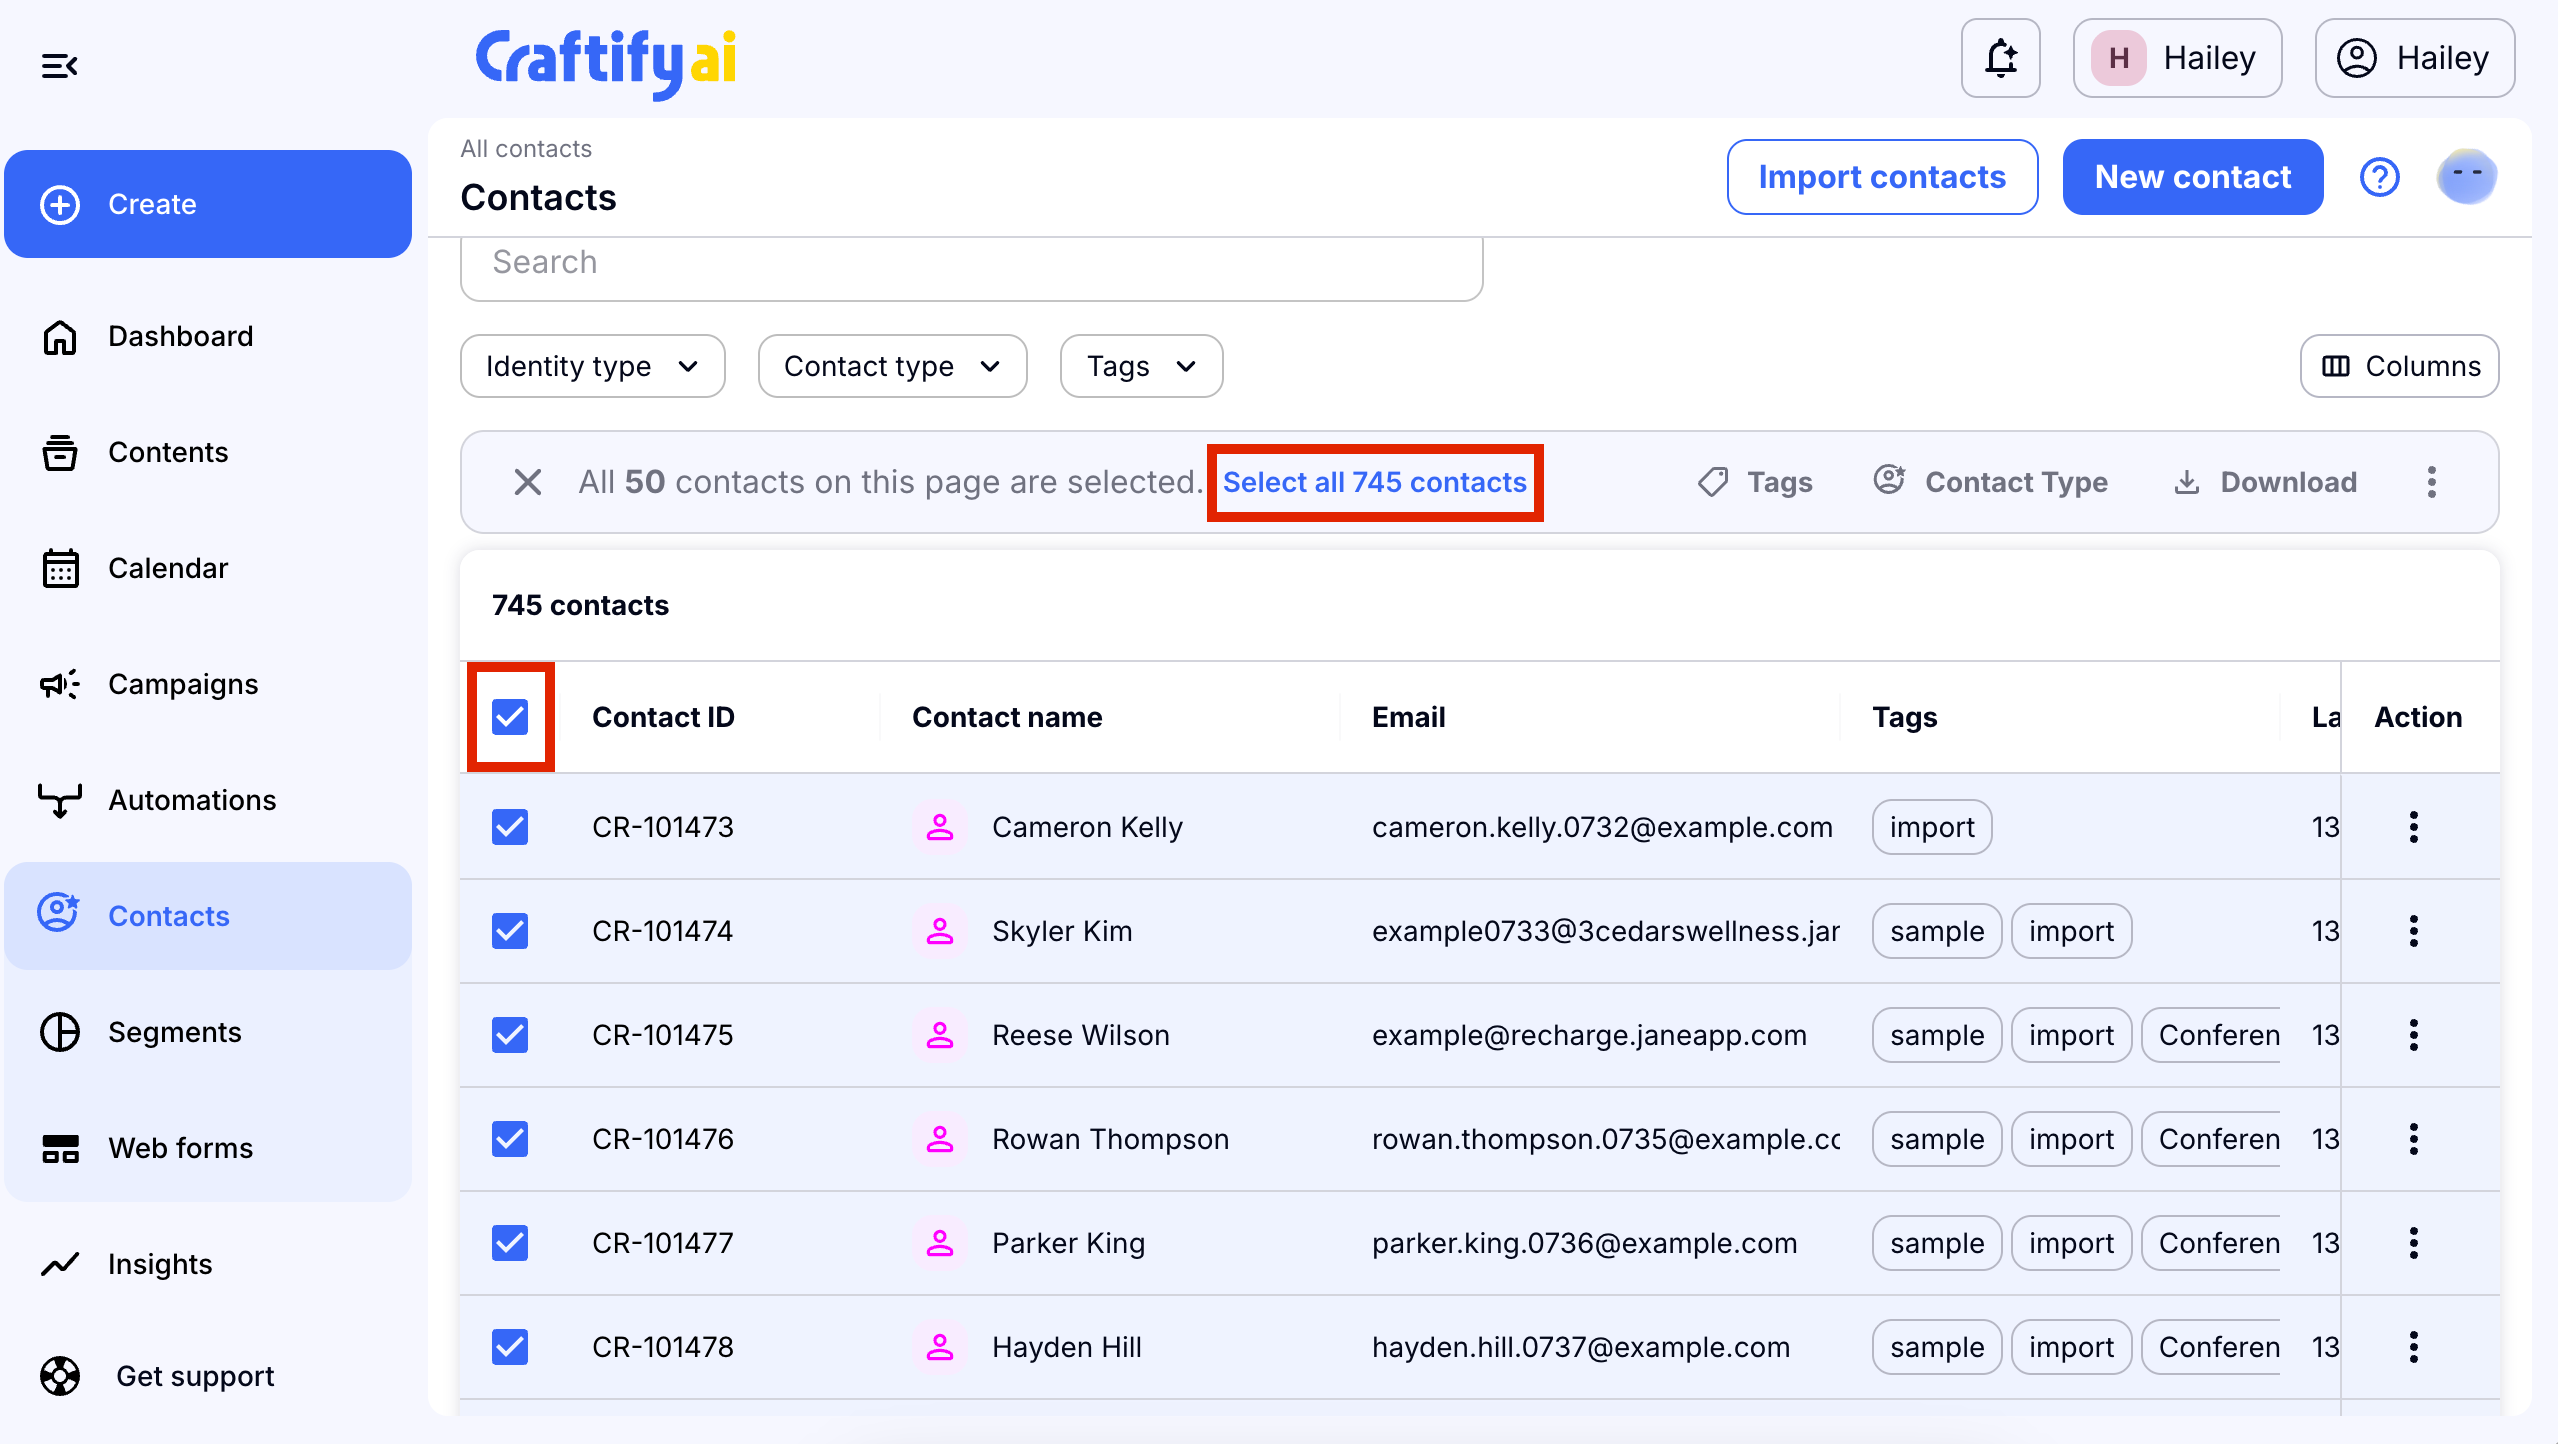Uncheck contact CR-101476 checkbox
2558x1444 pixels.
pos(510,1139)
